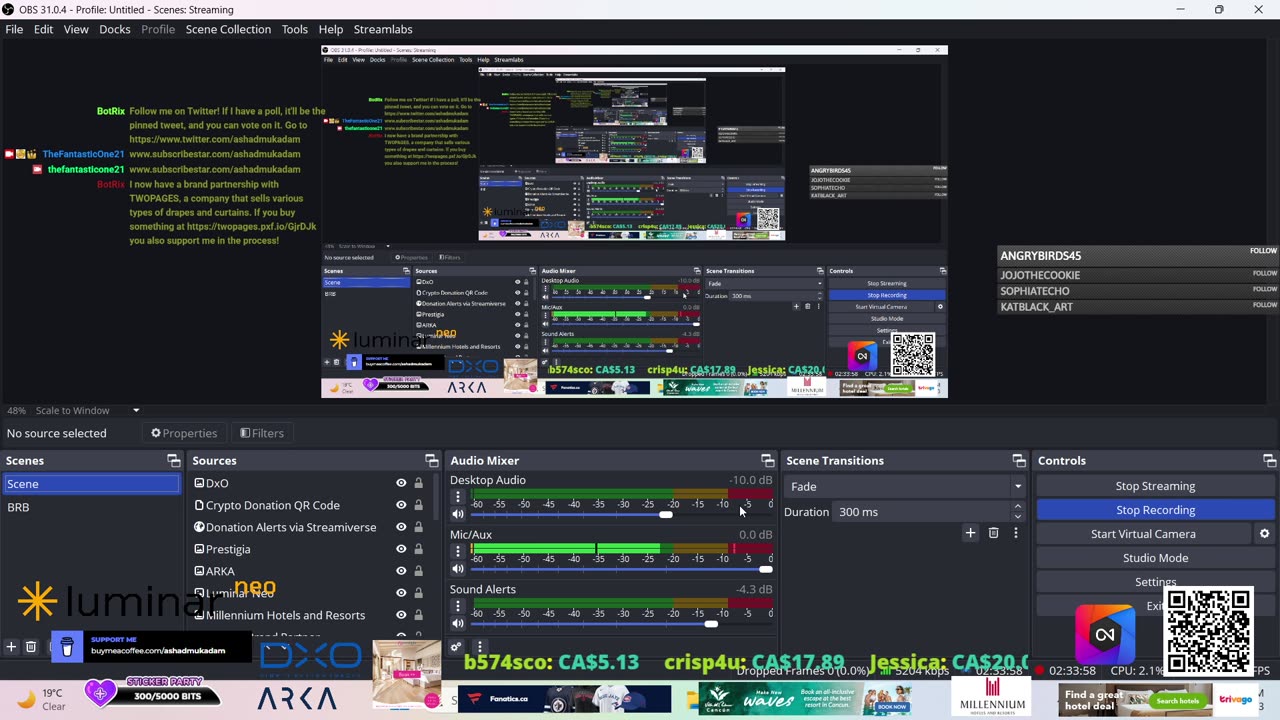Image resolution: width=1280 pixels, height=720 pixels.
Task: Open OBS Settings button
Action: [1155, 582]
